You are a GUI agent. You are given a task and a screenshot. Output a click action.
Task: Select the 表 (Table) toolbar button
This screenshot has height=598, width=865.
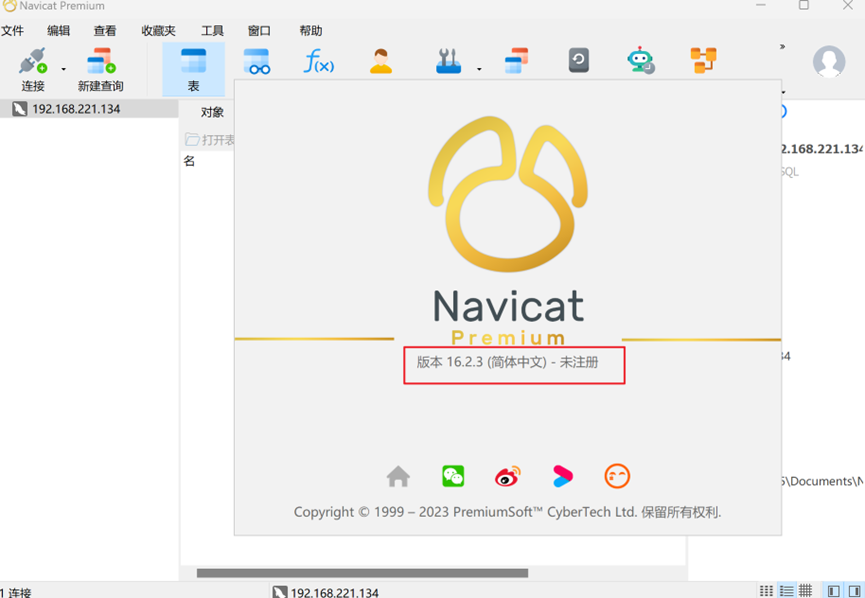[193, 69]
